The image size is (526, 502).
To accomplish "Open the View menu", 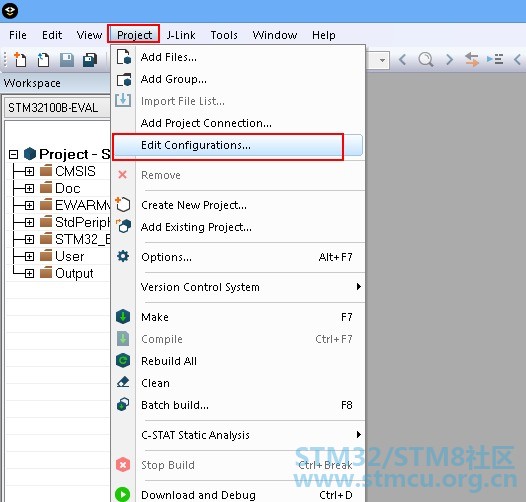I will coord(89,35).
